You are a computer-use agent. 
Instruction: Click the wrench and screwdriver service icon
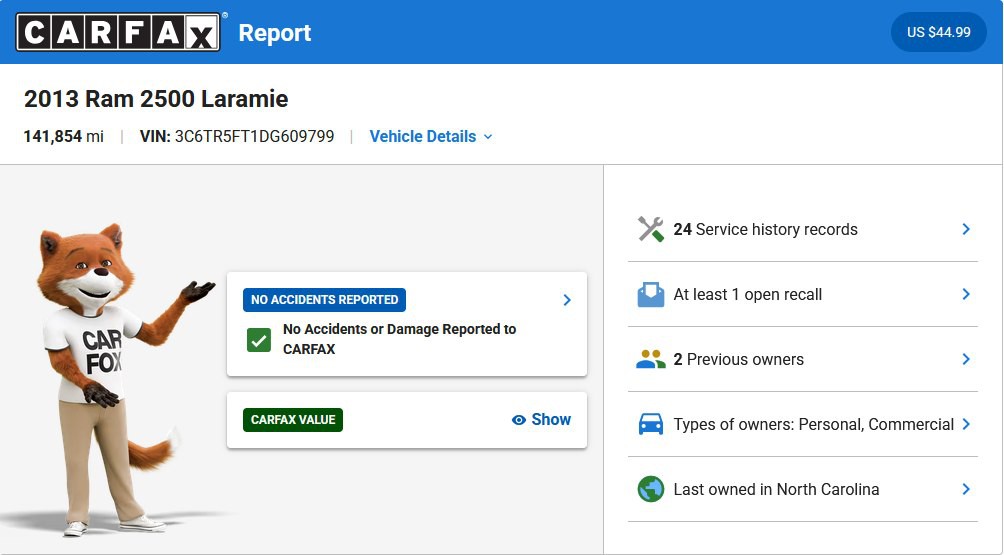pyautogui.click(x=651, y=229)
